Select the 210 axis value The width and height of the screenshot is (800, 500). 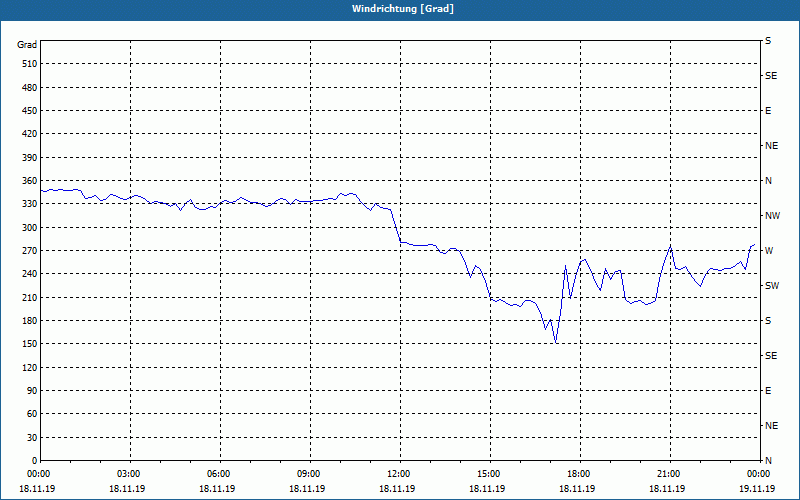pyautogui.click(x=30, y=297)
